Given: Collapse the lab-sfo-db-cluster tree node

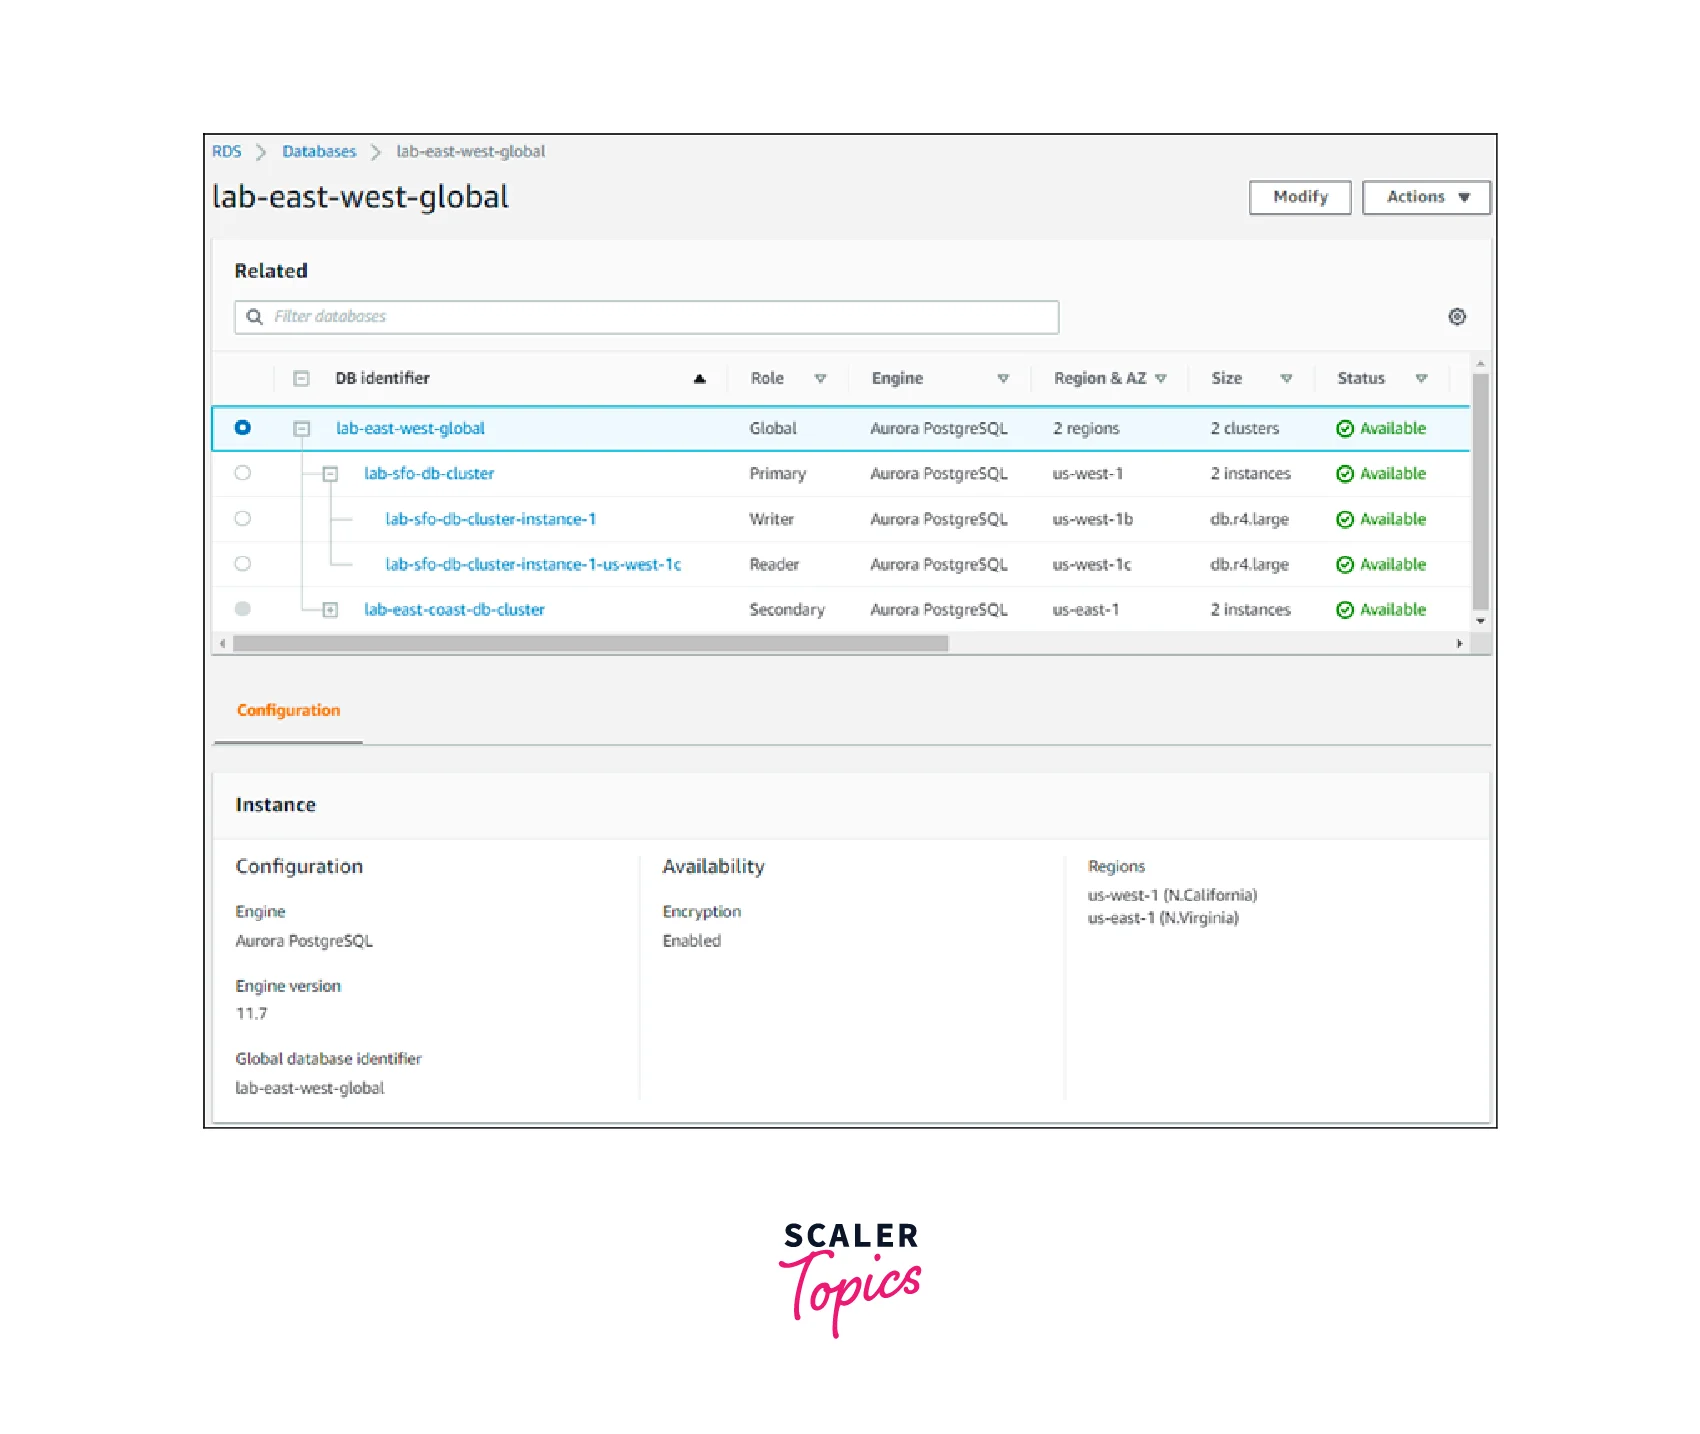Looking at the screenshot, I should click(330, 474).
